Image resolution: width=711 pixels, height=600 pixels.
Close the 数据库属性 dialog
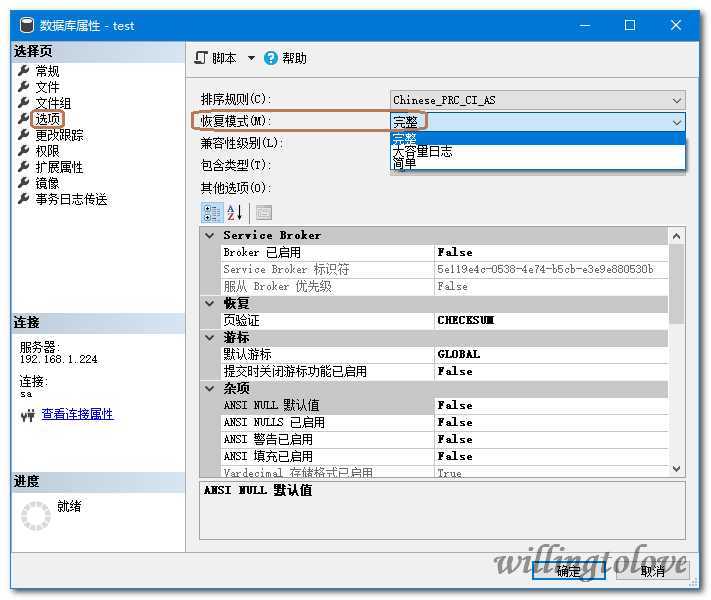point(676,25)
